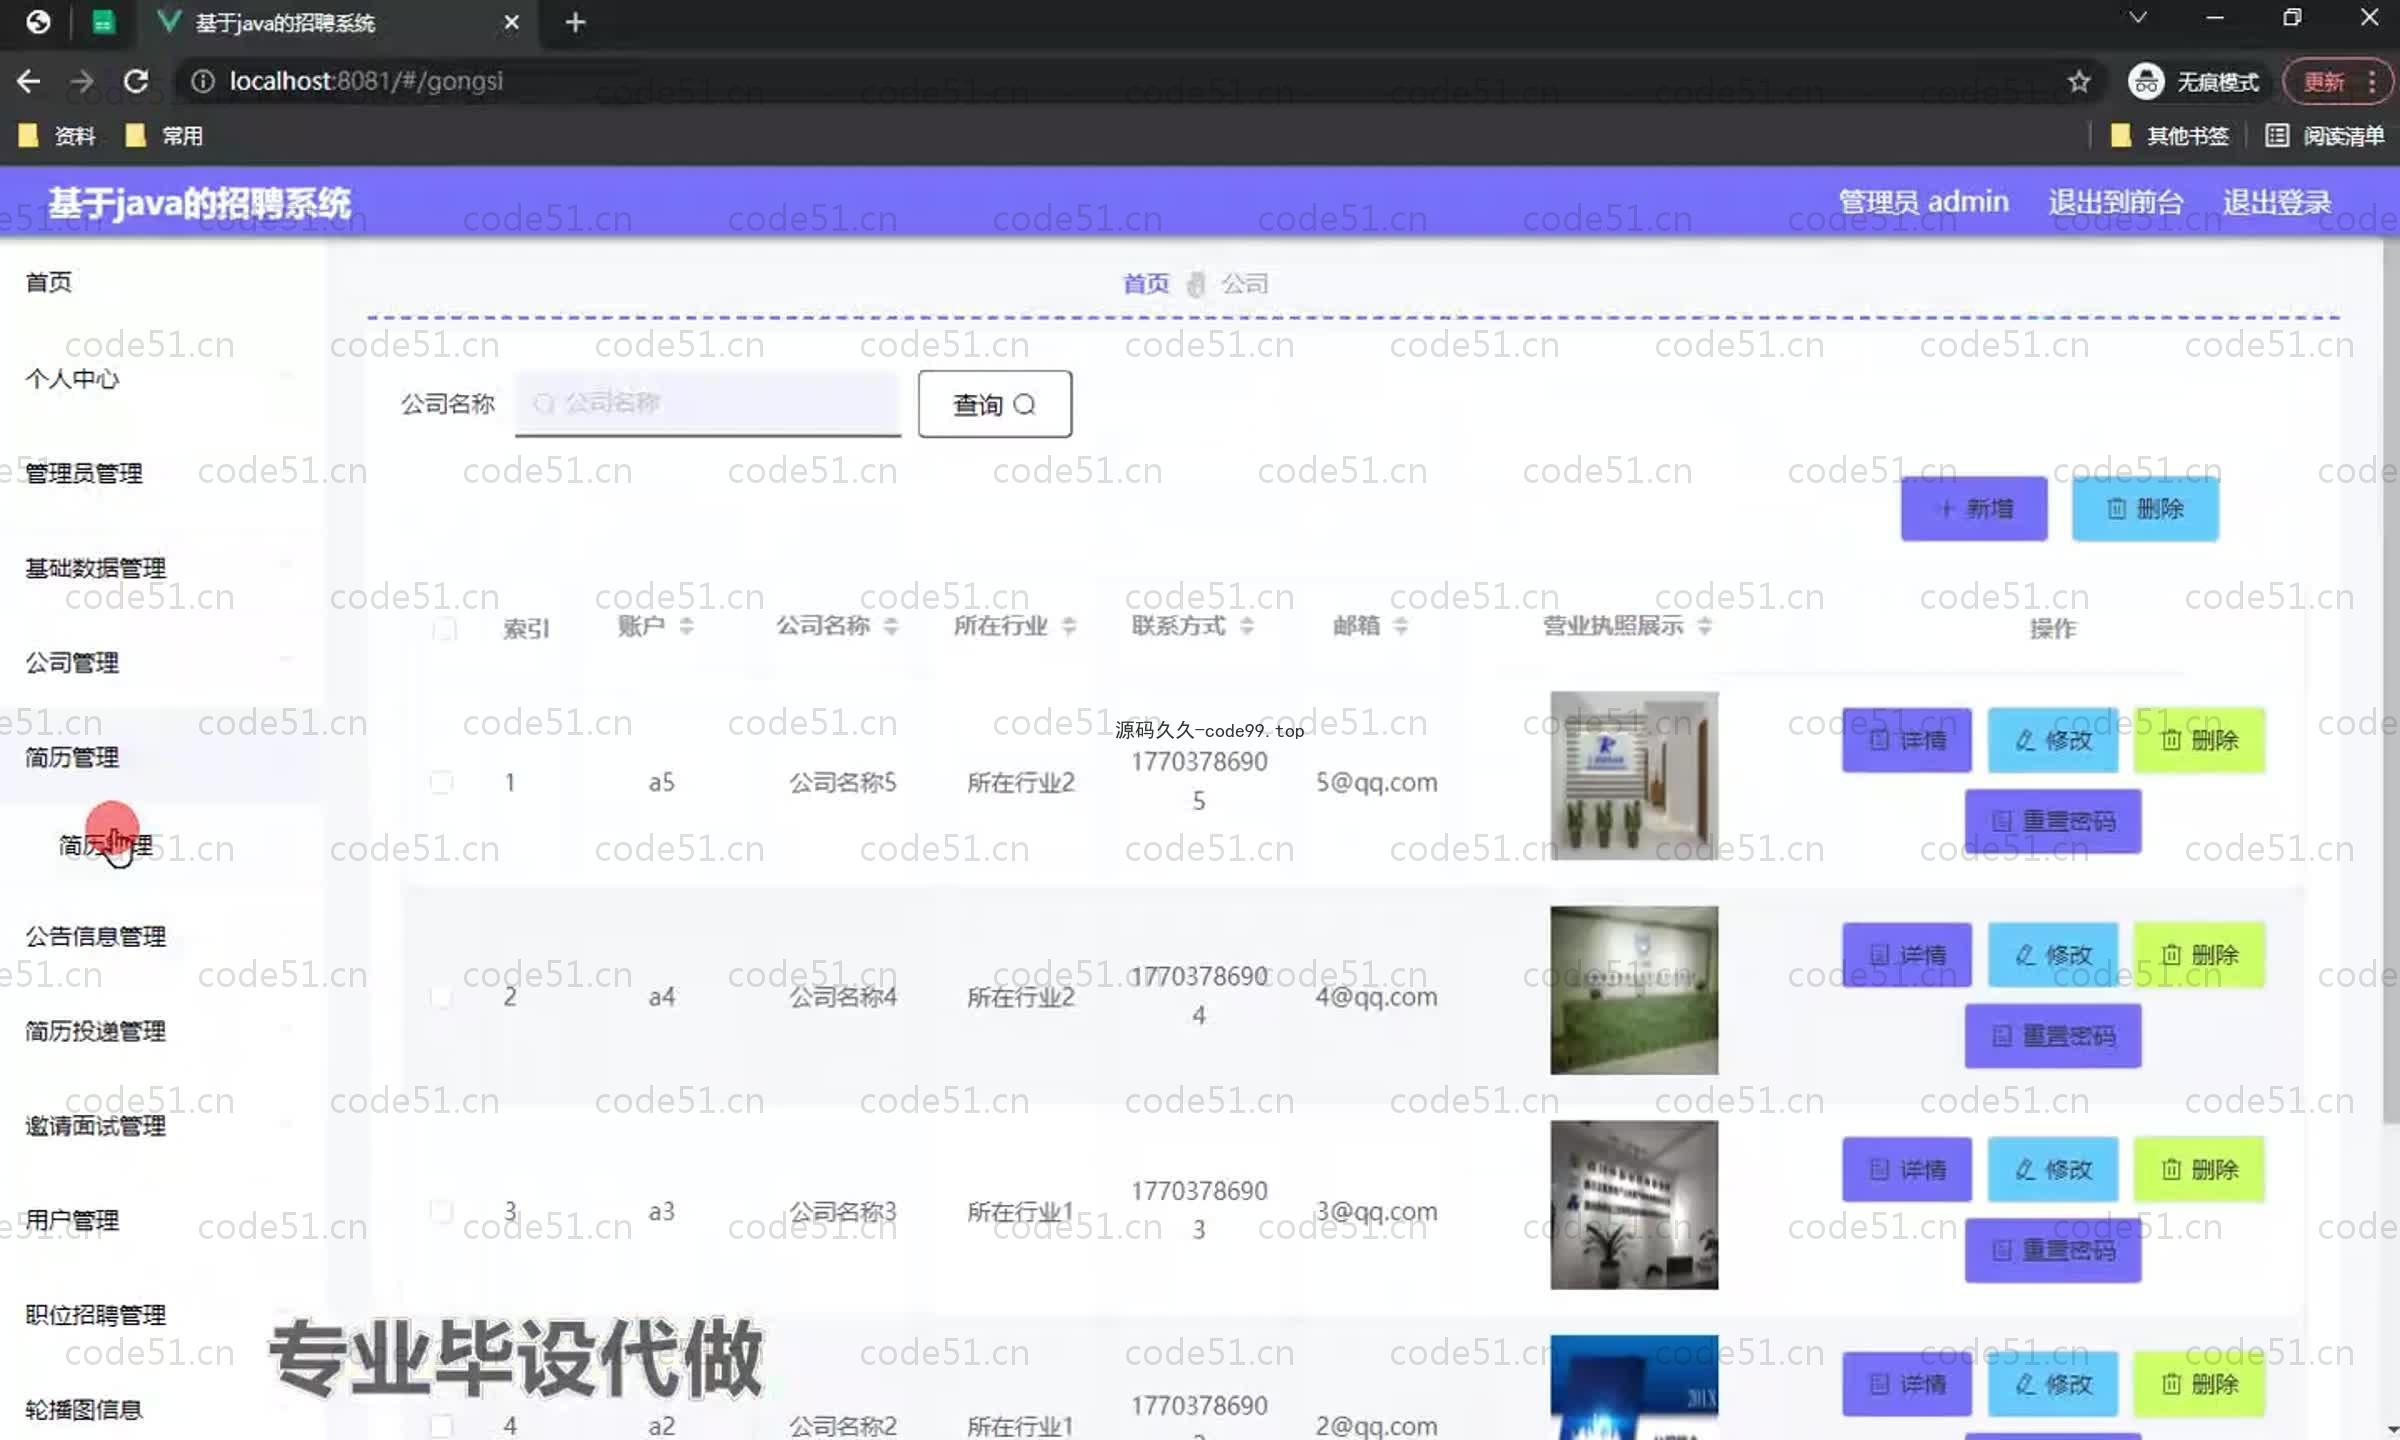This screenshot has width=2400, height=1440.
Task: Sort by the 邮箱 column arrows
Action: pyautogui.click(x=1401, y=626)
